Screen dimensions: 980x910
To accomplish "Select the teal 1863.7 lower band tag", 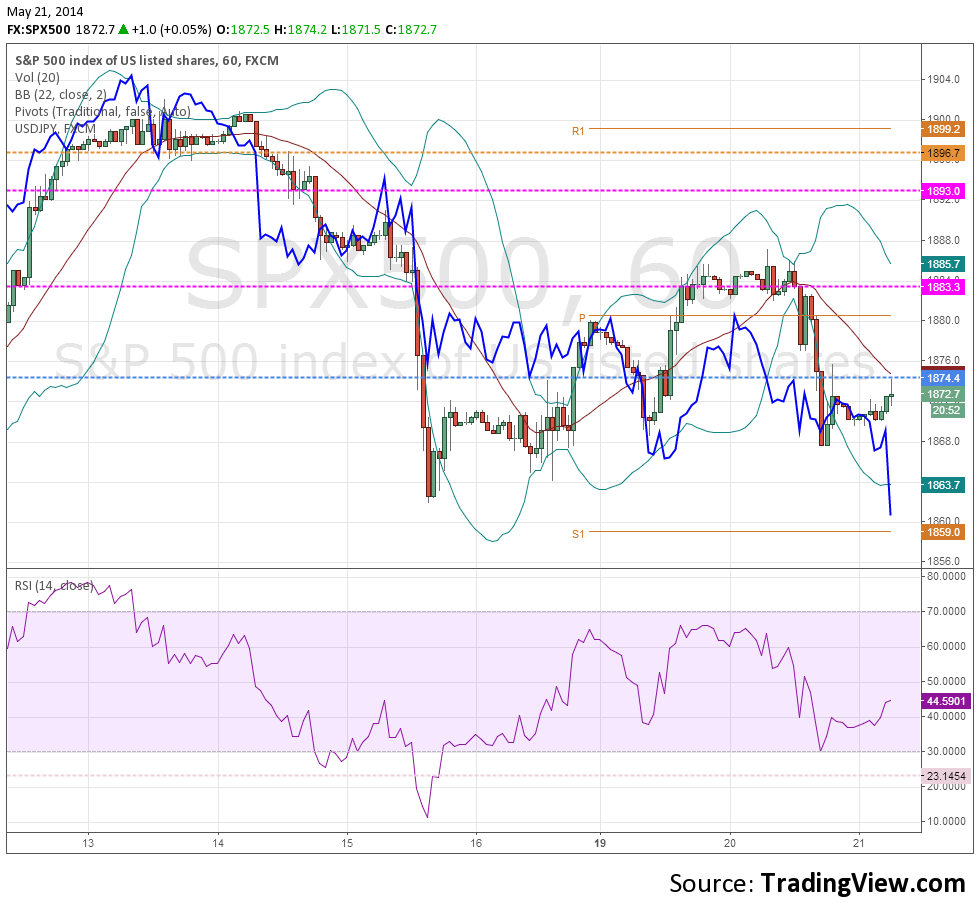I will coord(944,485).
